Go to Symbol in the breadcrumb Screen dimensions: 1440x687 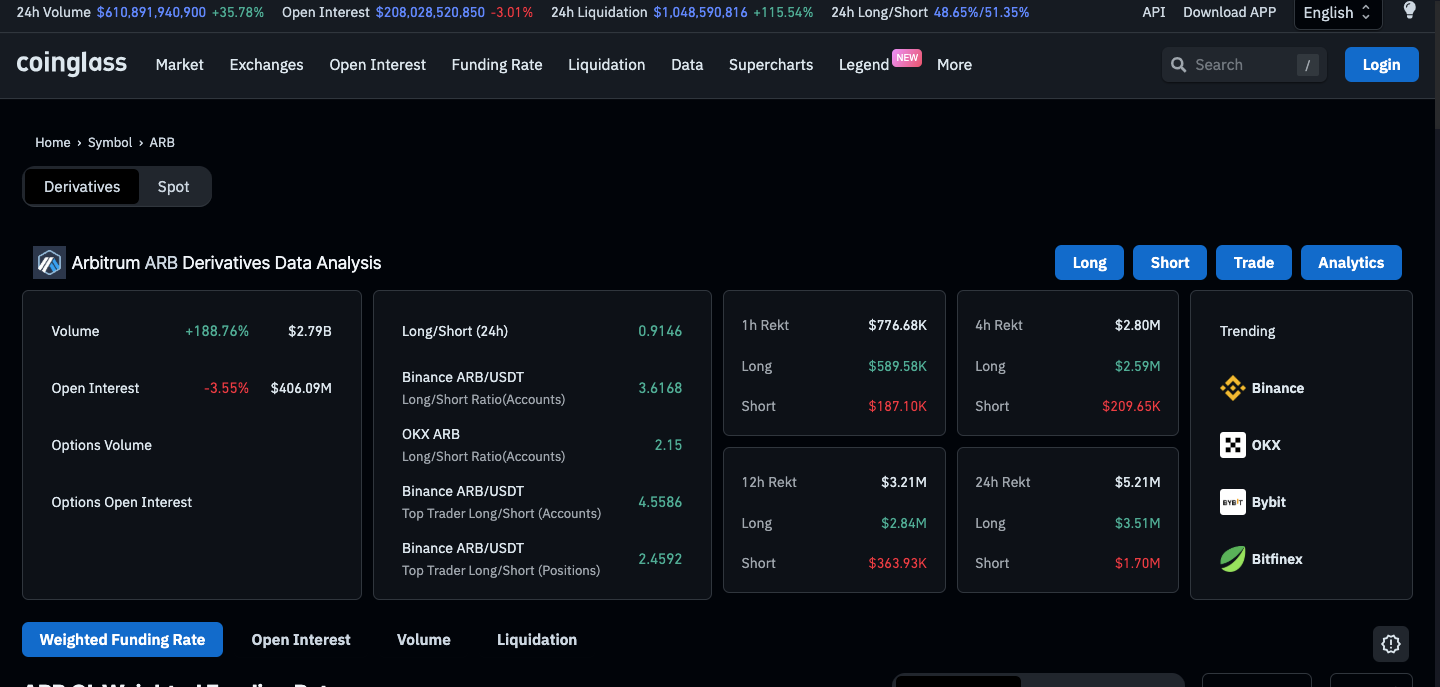110,143
